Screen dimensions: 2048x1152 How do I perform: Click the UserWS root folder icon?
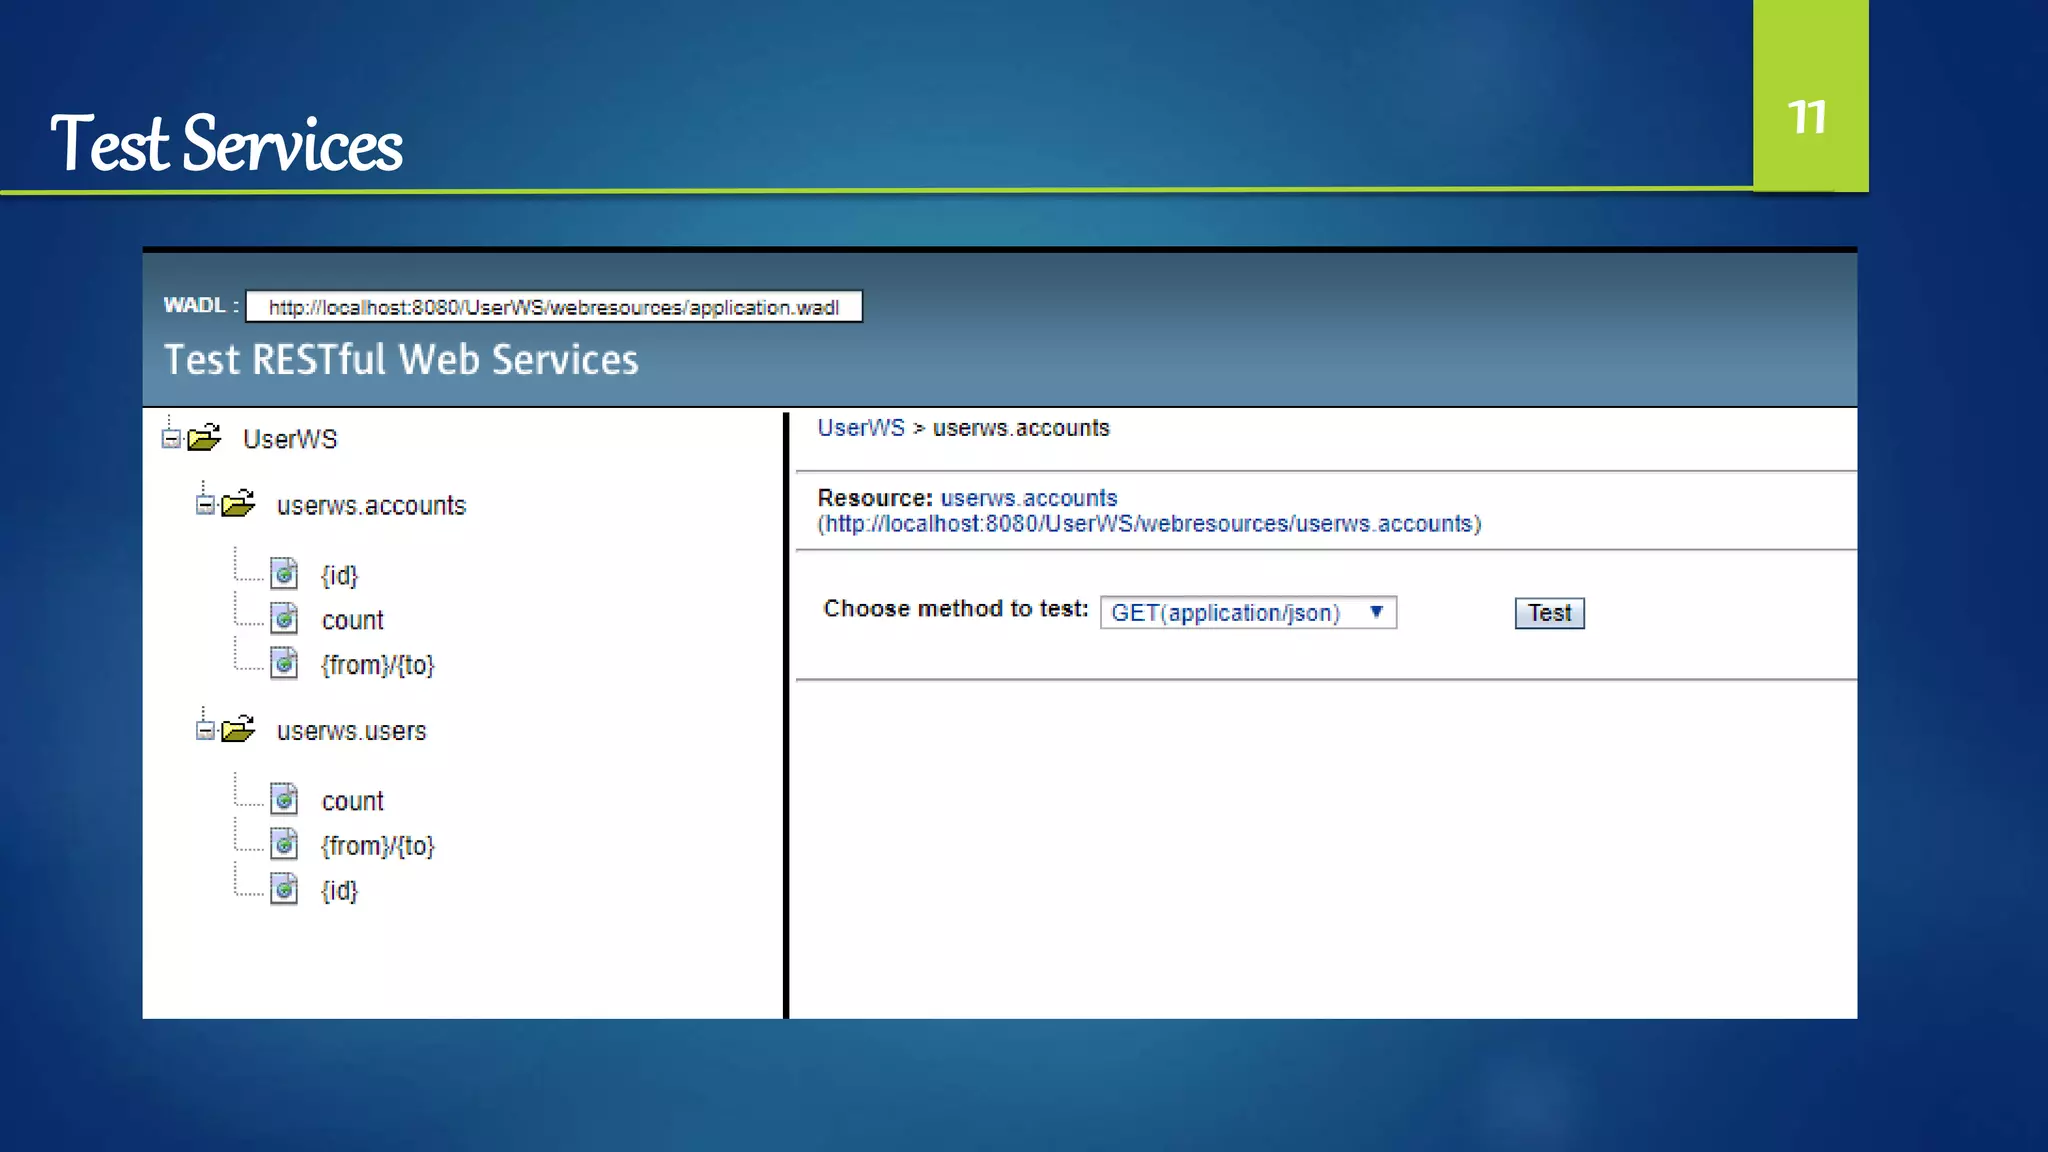click(204, 437)
